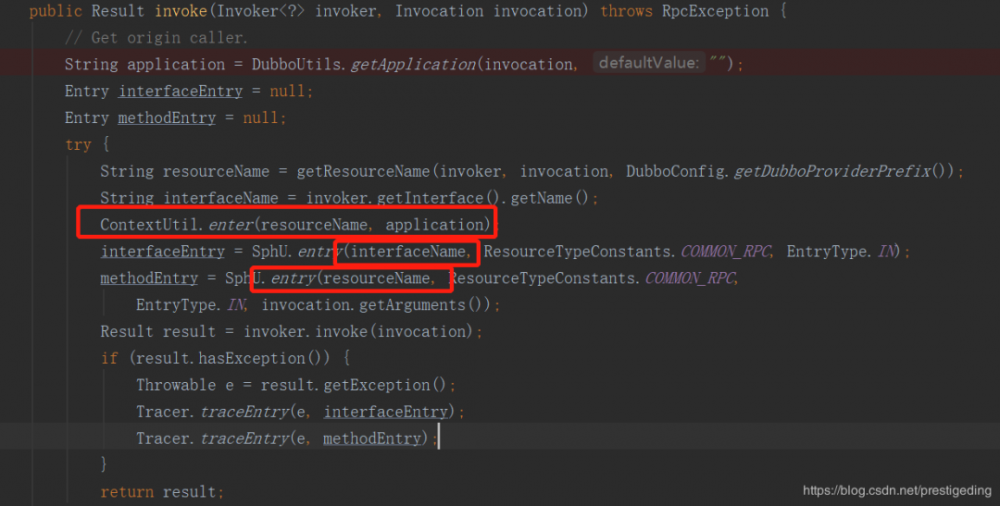This screenshot has width=1000, height=506.
Task: Click "result" in the Result result declaration
Action: click(189, 332)
